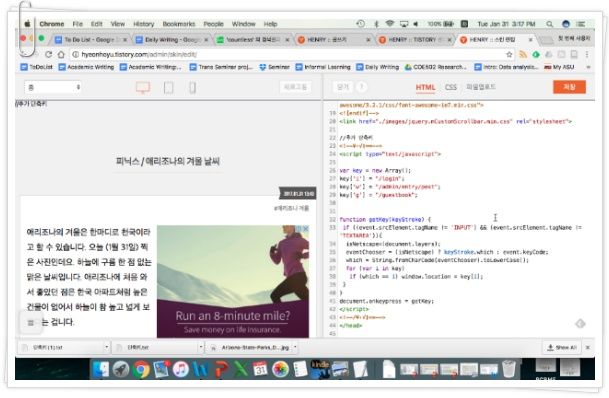609x398 pixels.
Task: Click the document.onkeypress = getKey line
Action: pyautogui.click(x=386, y=301)
